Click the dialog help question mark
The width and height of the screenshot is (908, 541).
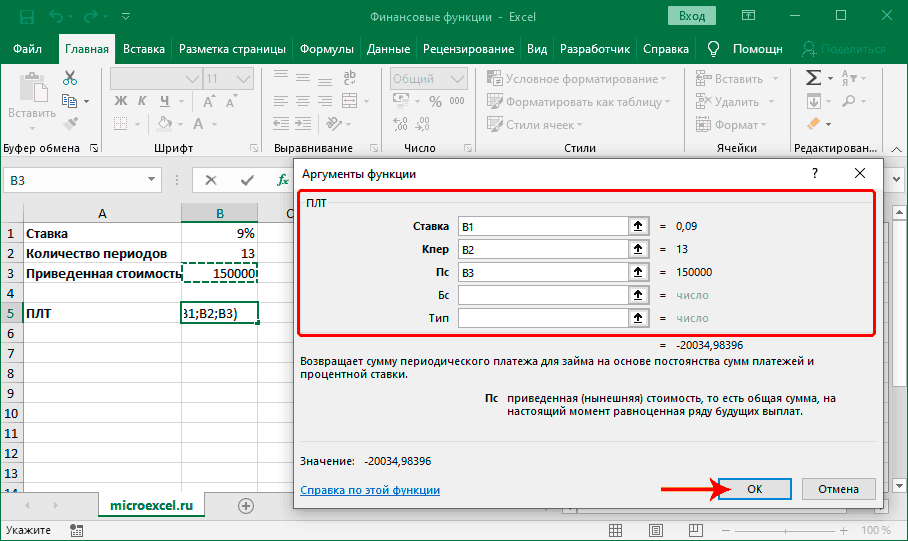815,173
